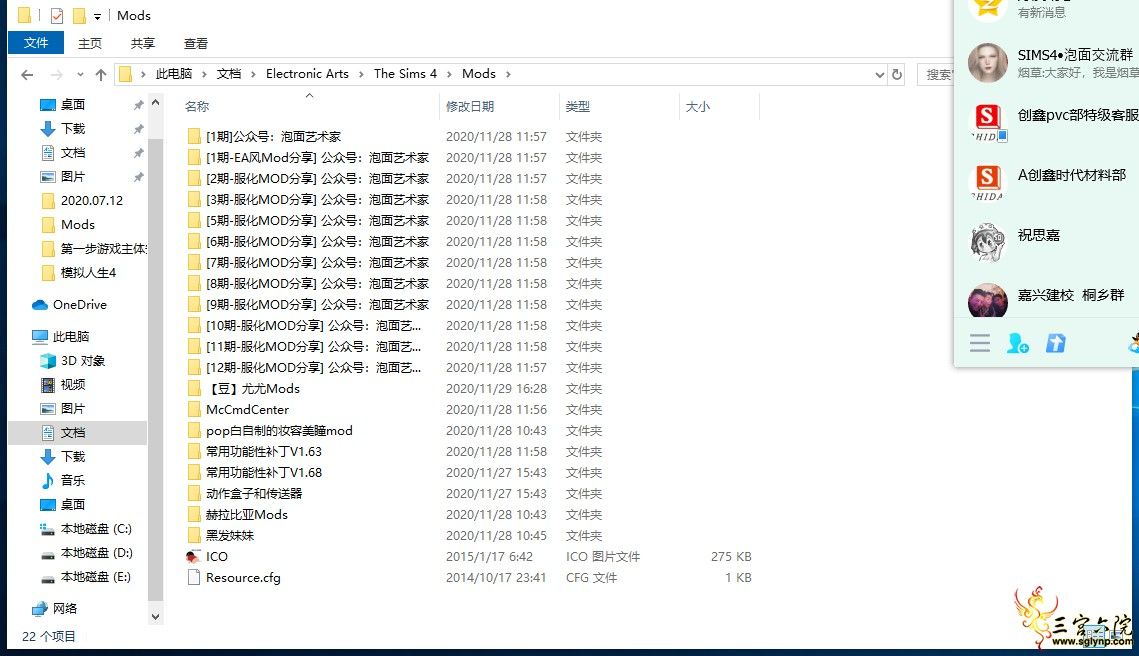Click navigation pane scrollbar down arrow
This screenshot has height=656, width=1139.
pos(155,617)
